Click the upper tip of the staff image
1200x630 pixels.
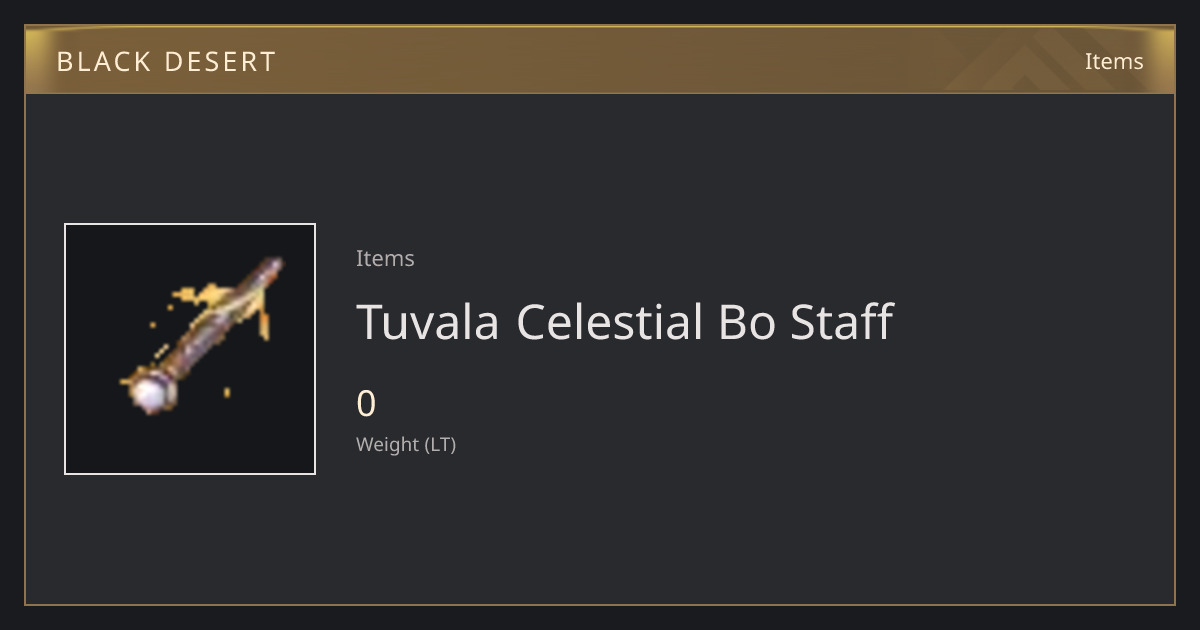[274, 266]
